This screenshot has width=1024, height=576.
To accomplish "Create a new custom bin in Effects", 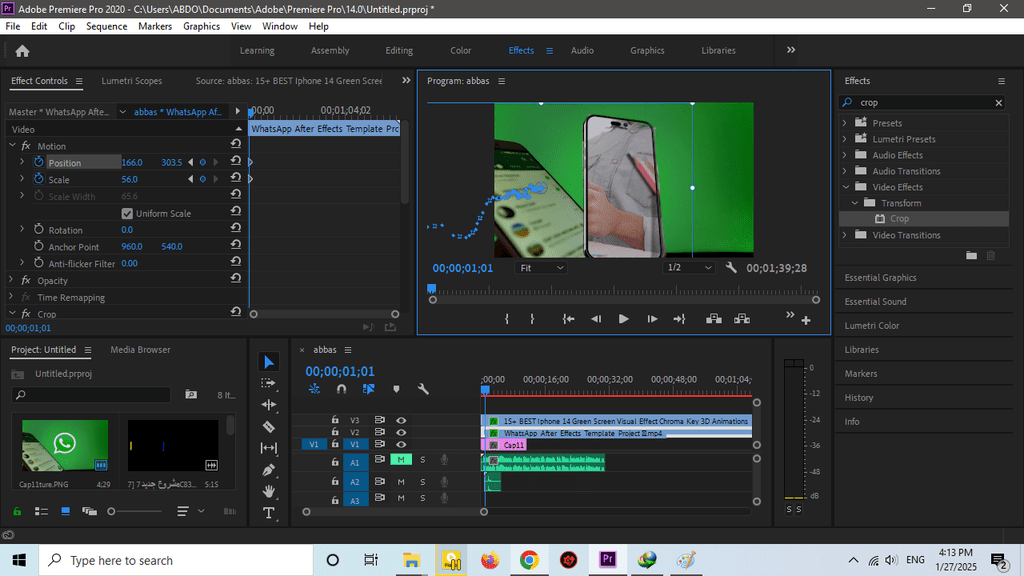I will [x=971, y=255].
